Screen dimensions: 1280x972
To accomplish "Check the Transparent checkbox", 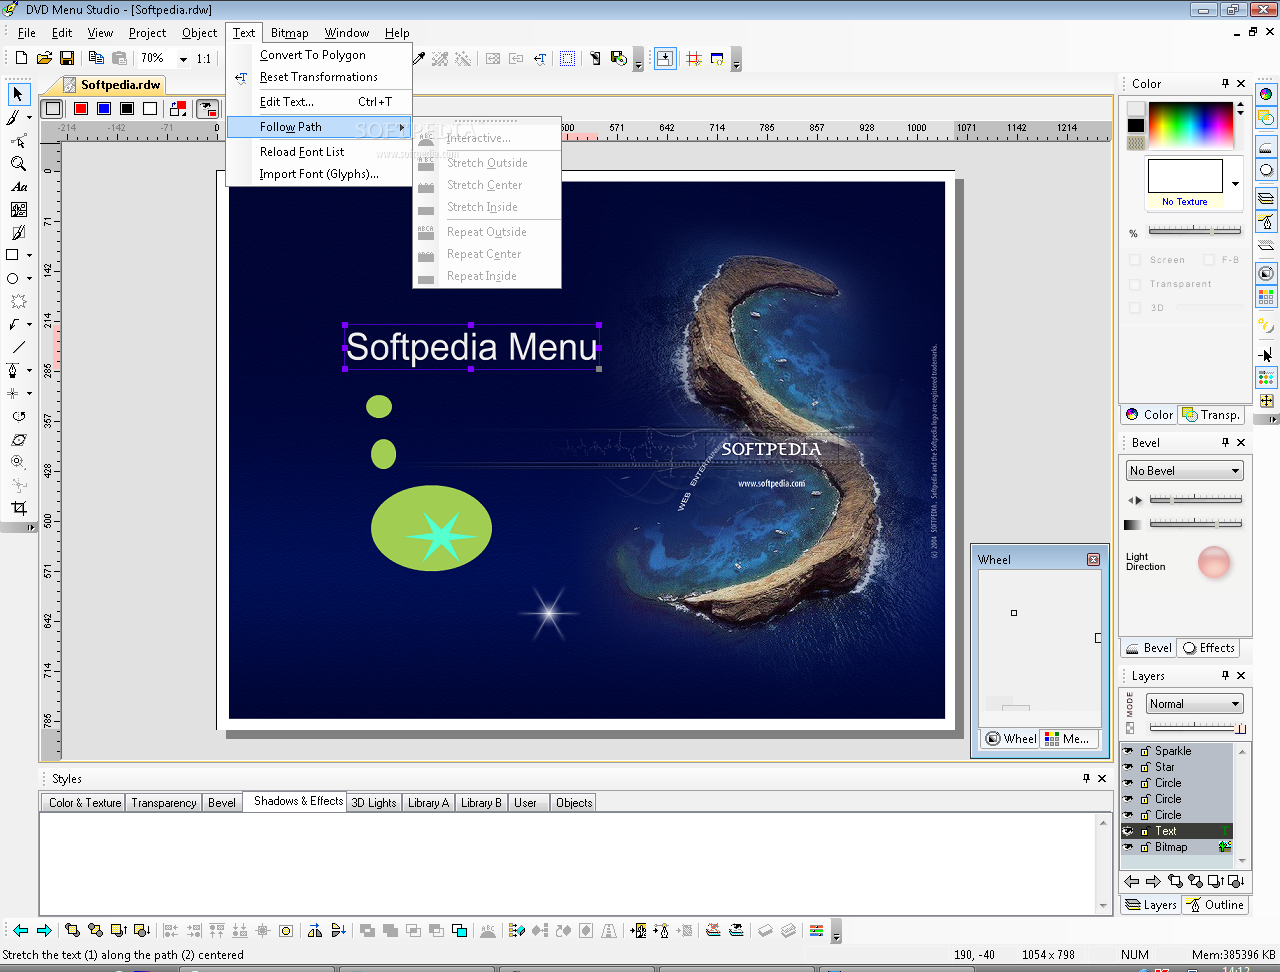I will pos(1135,284).
